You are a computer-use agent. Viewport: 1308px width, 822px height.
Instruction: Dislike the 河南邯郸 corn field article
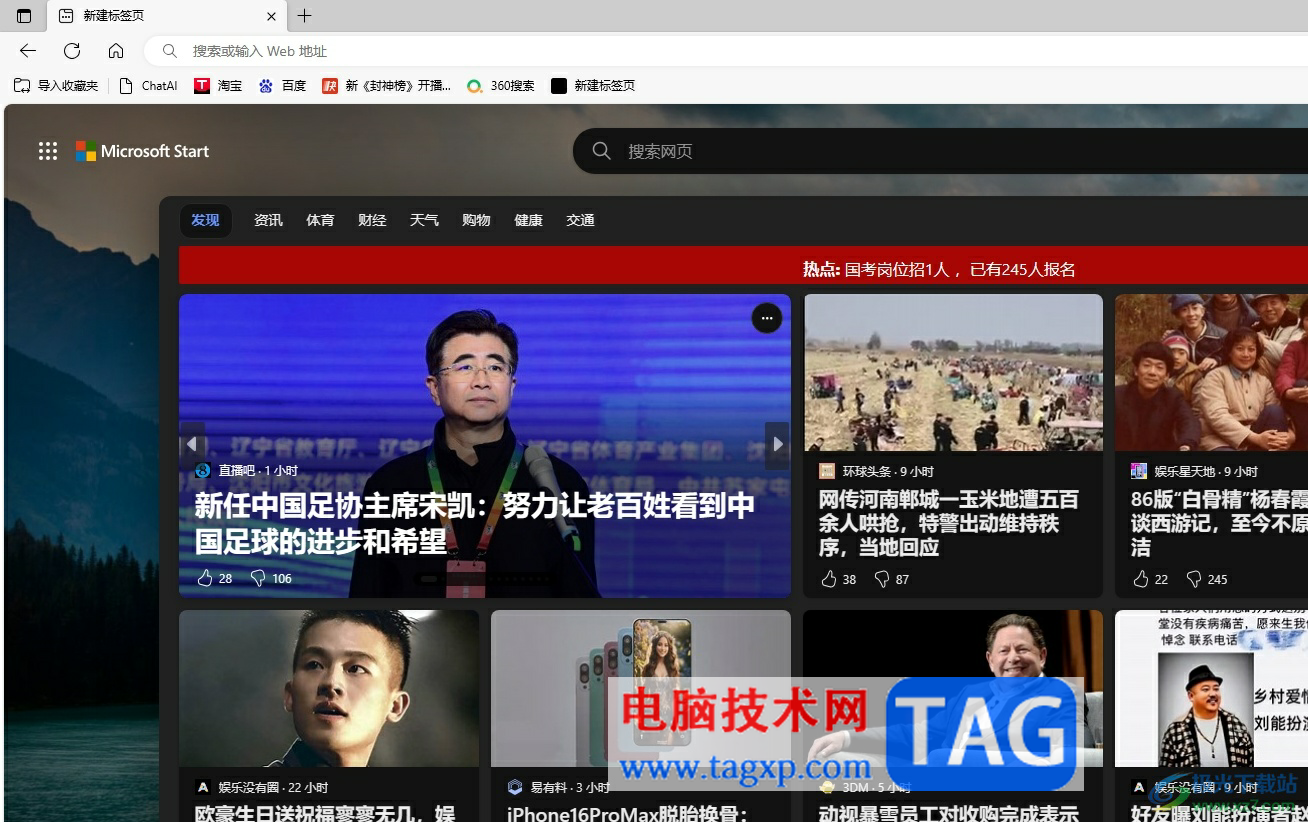click(x=881, y=578)
